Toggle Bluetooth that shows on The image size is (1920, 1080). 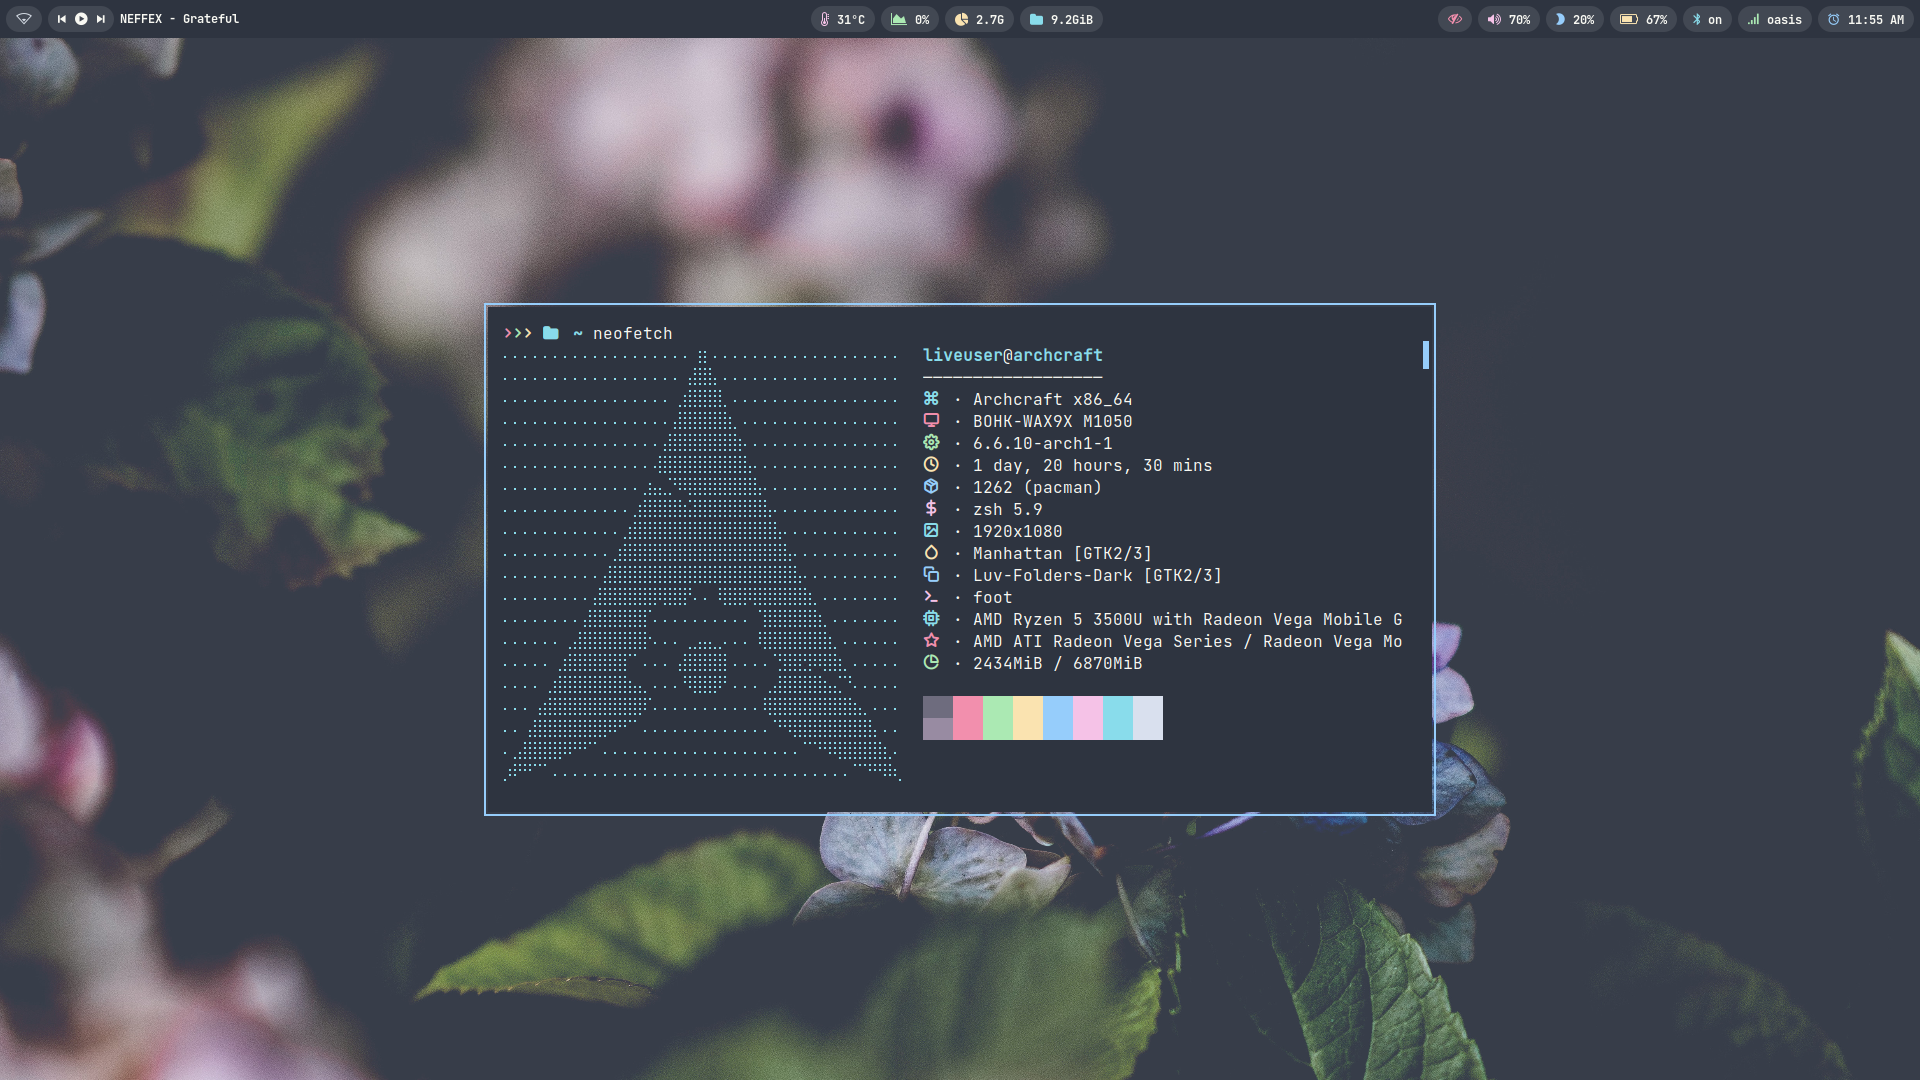point(1706,19)
